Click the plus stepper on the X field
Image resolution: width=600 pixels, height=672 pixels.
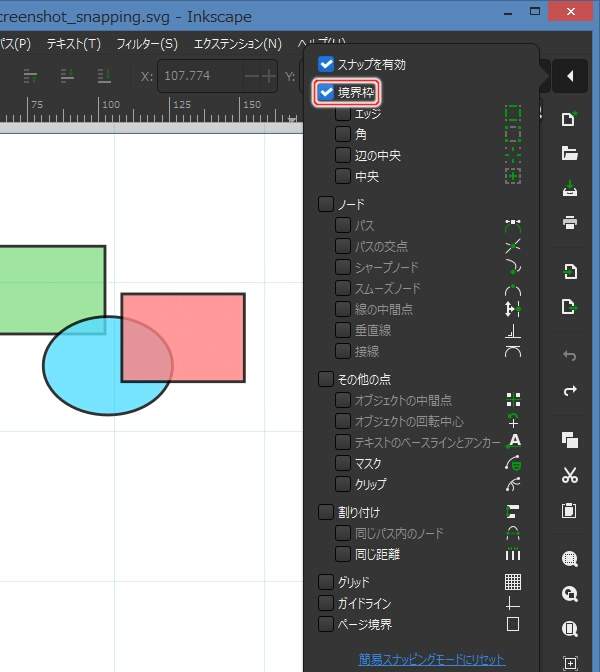pyautogui.click(x=268, y=76)
